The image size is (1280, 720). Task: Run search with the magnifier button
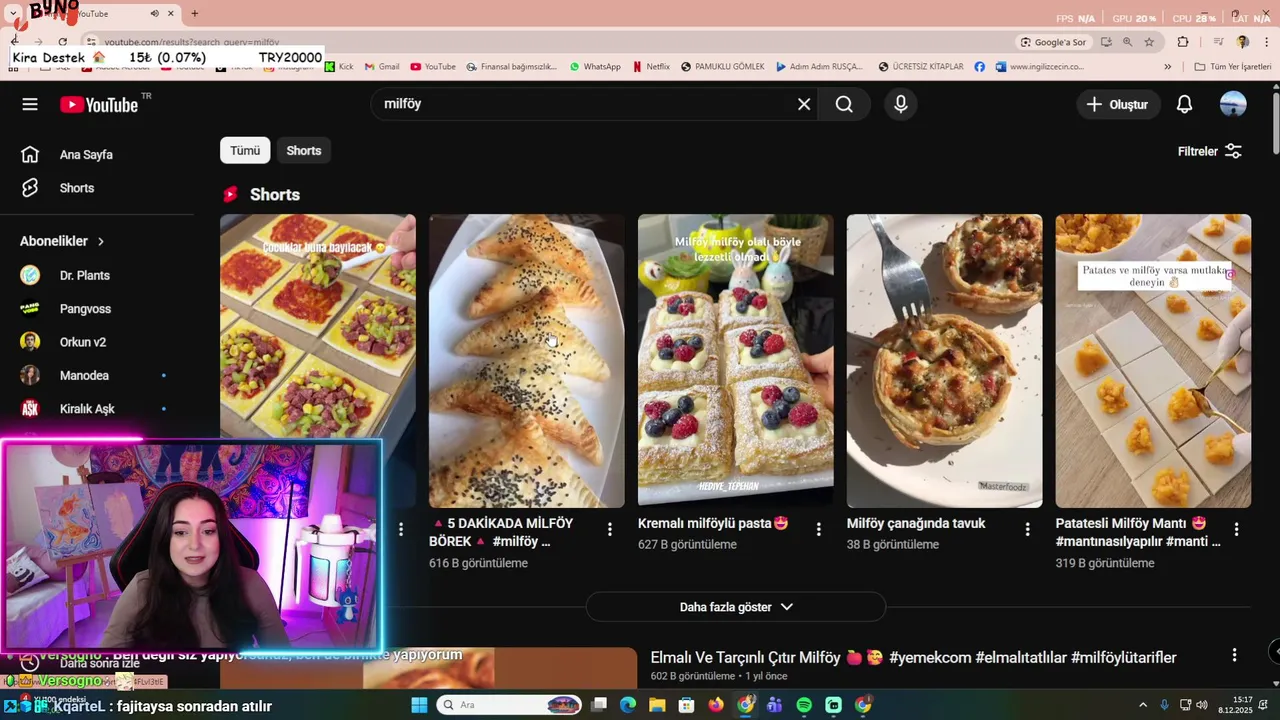(844, 104)
